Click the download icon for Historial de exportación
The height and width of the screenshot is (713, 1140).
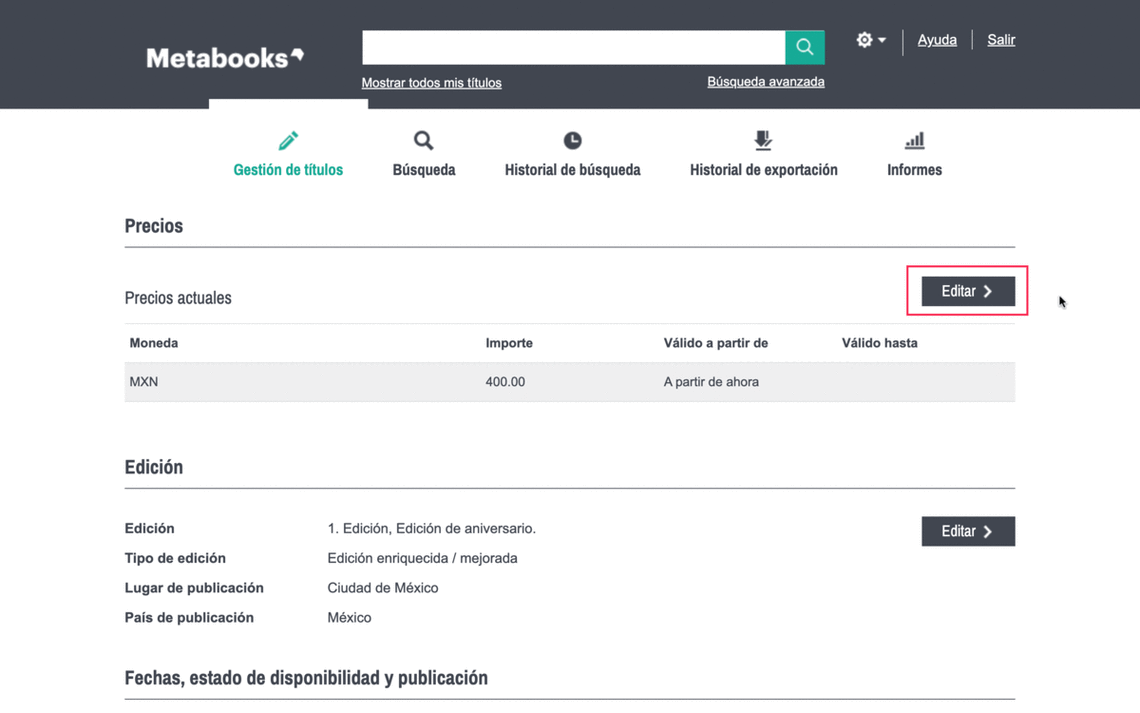point(763,141)
